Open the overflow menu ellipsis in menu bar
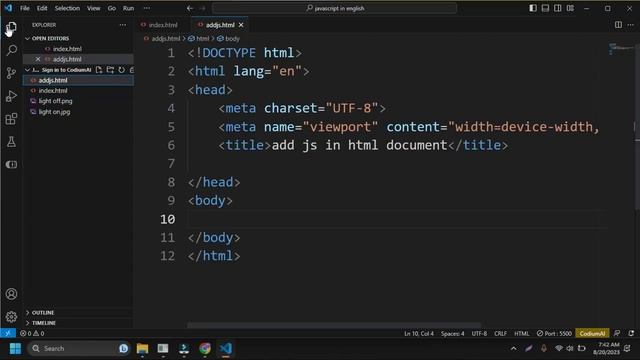The height and width of the screenshot is (360, 640). tap(147, 8)
